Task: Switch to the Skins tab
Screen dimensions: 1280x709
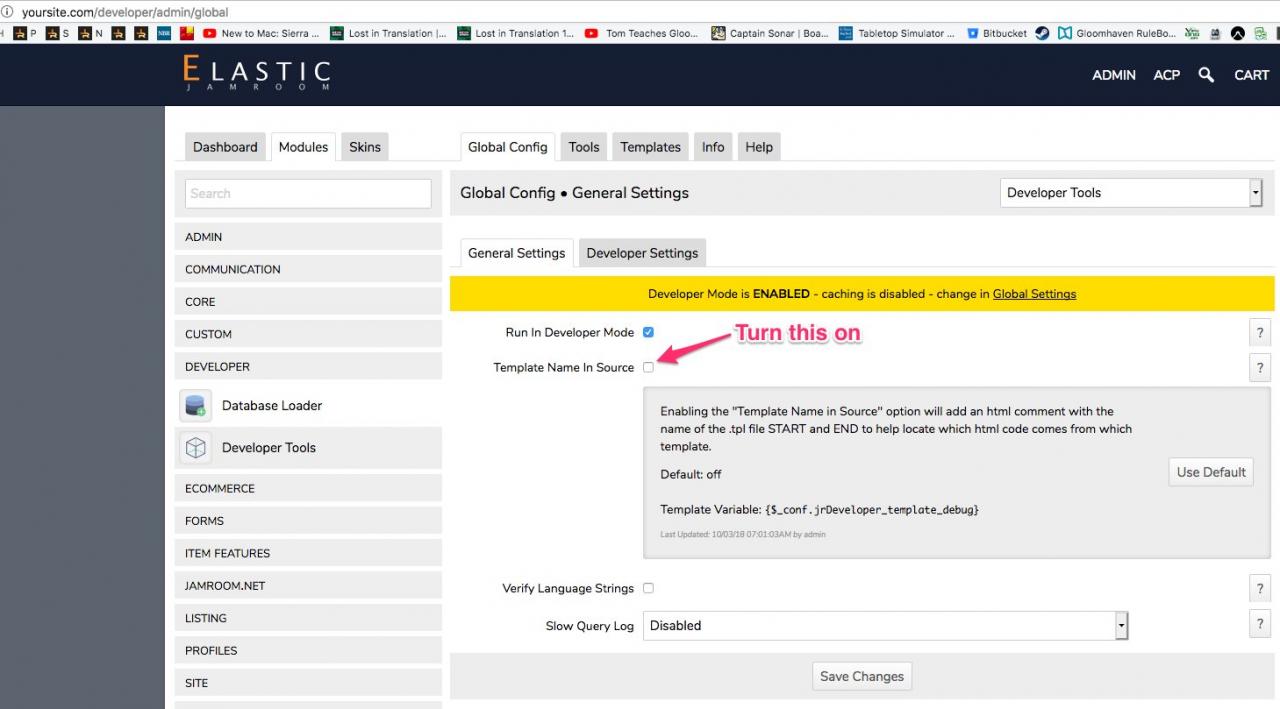Action: coord(364,147)
